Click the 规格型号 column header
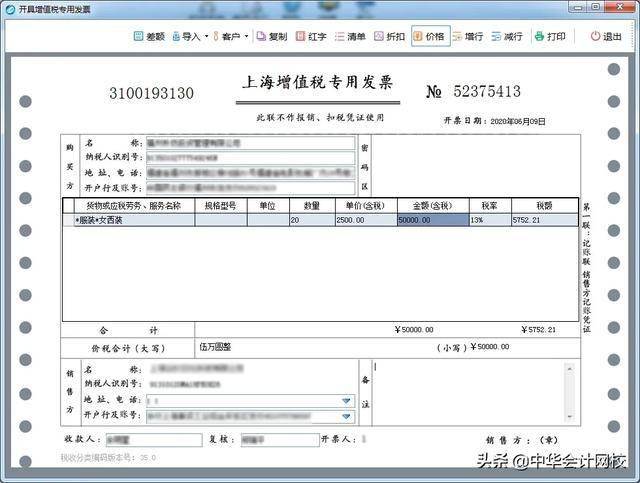This screenshot has height=483, width=640. (x=221, y=206)
